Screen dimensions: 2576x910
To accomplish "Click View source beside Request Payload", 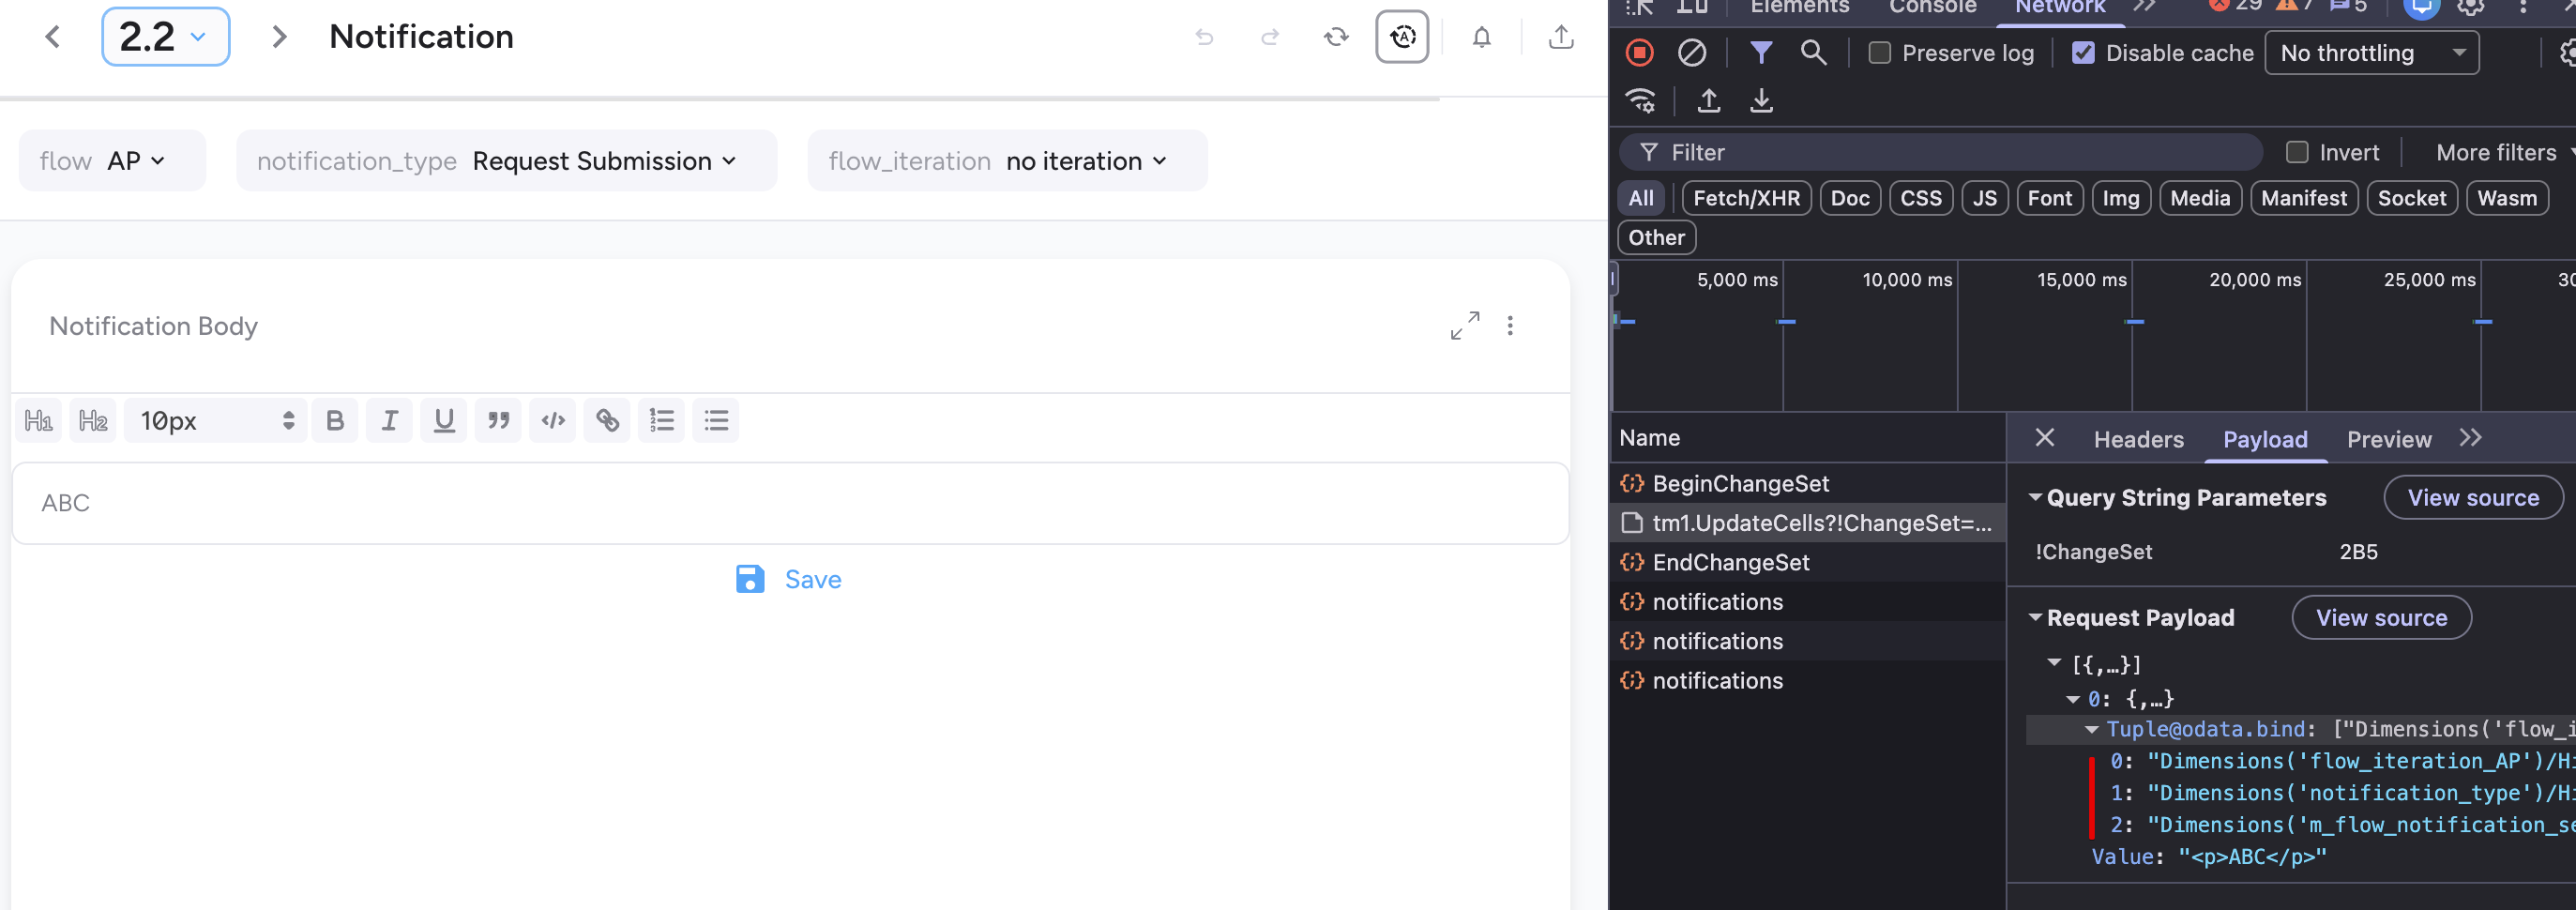I will tap(2381, 618).
